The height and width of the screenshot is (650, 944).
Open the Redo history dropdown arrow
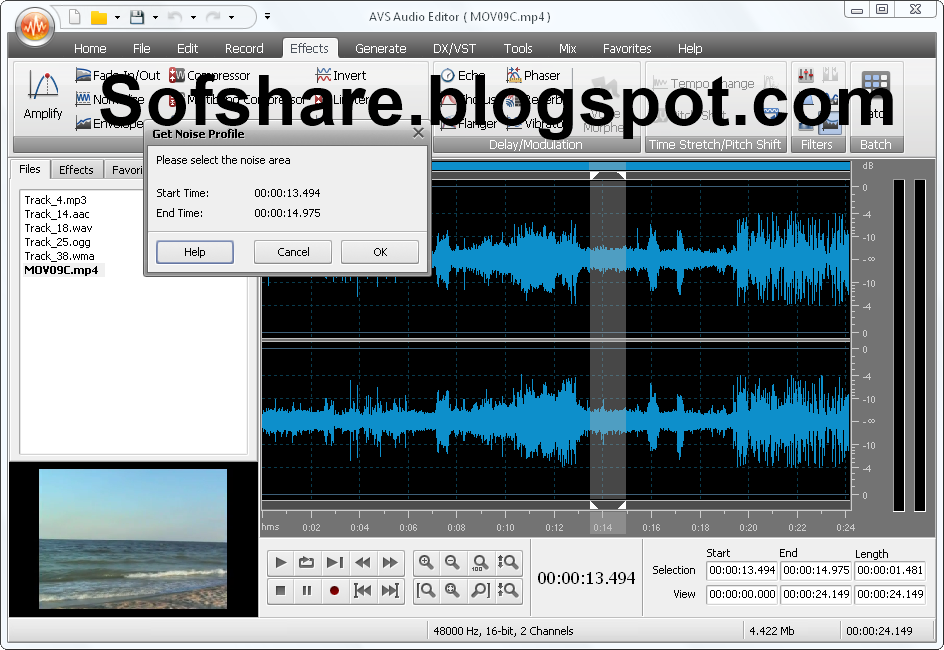[x=231, y=17]
